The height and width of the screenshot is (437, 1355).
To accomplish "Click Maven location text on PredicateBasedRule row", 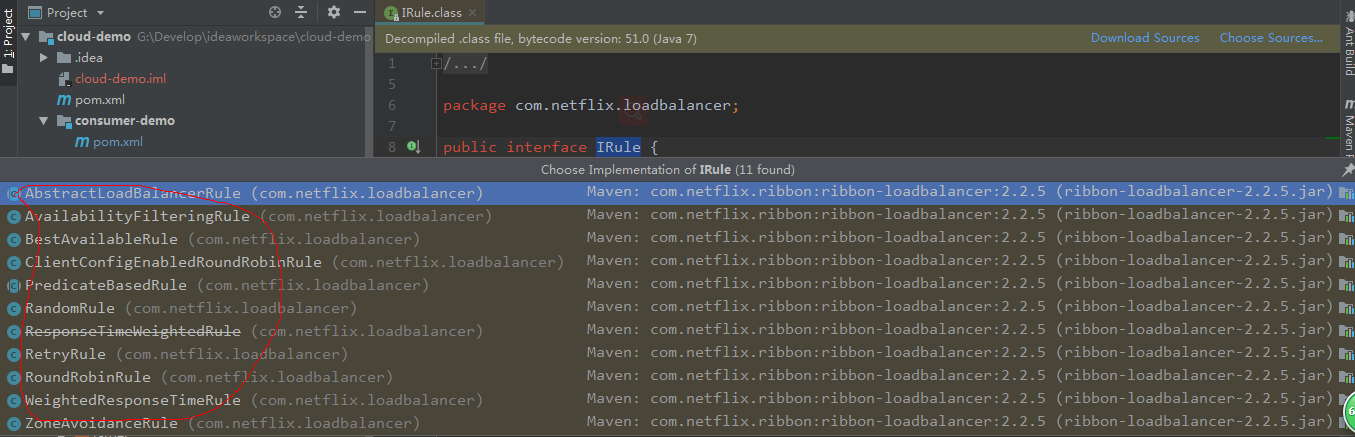I will pyautogui.click(x=960, y=285).
